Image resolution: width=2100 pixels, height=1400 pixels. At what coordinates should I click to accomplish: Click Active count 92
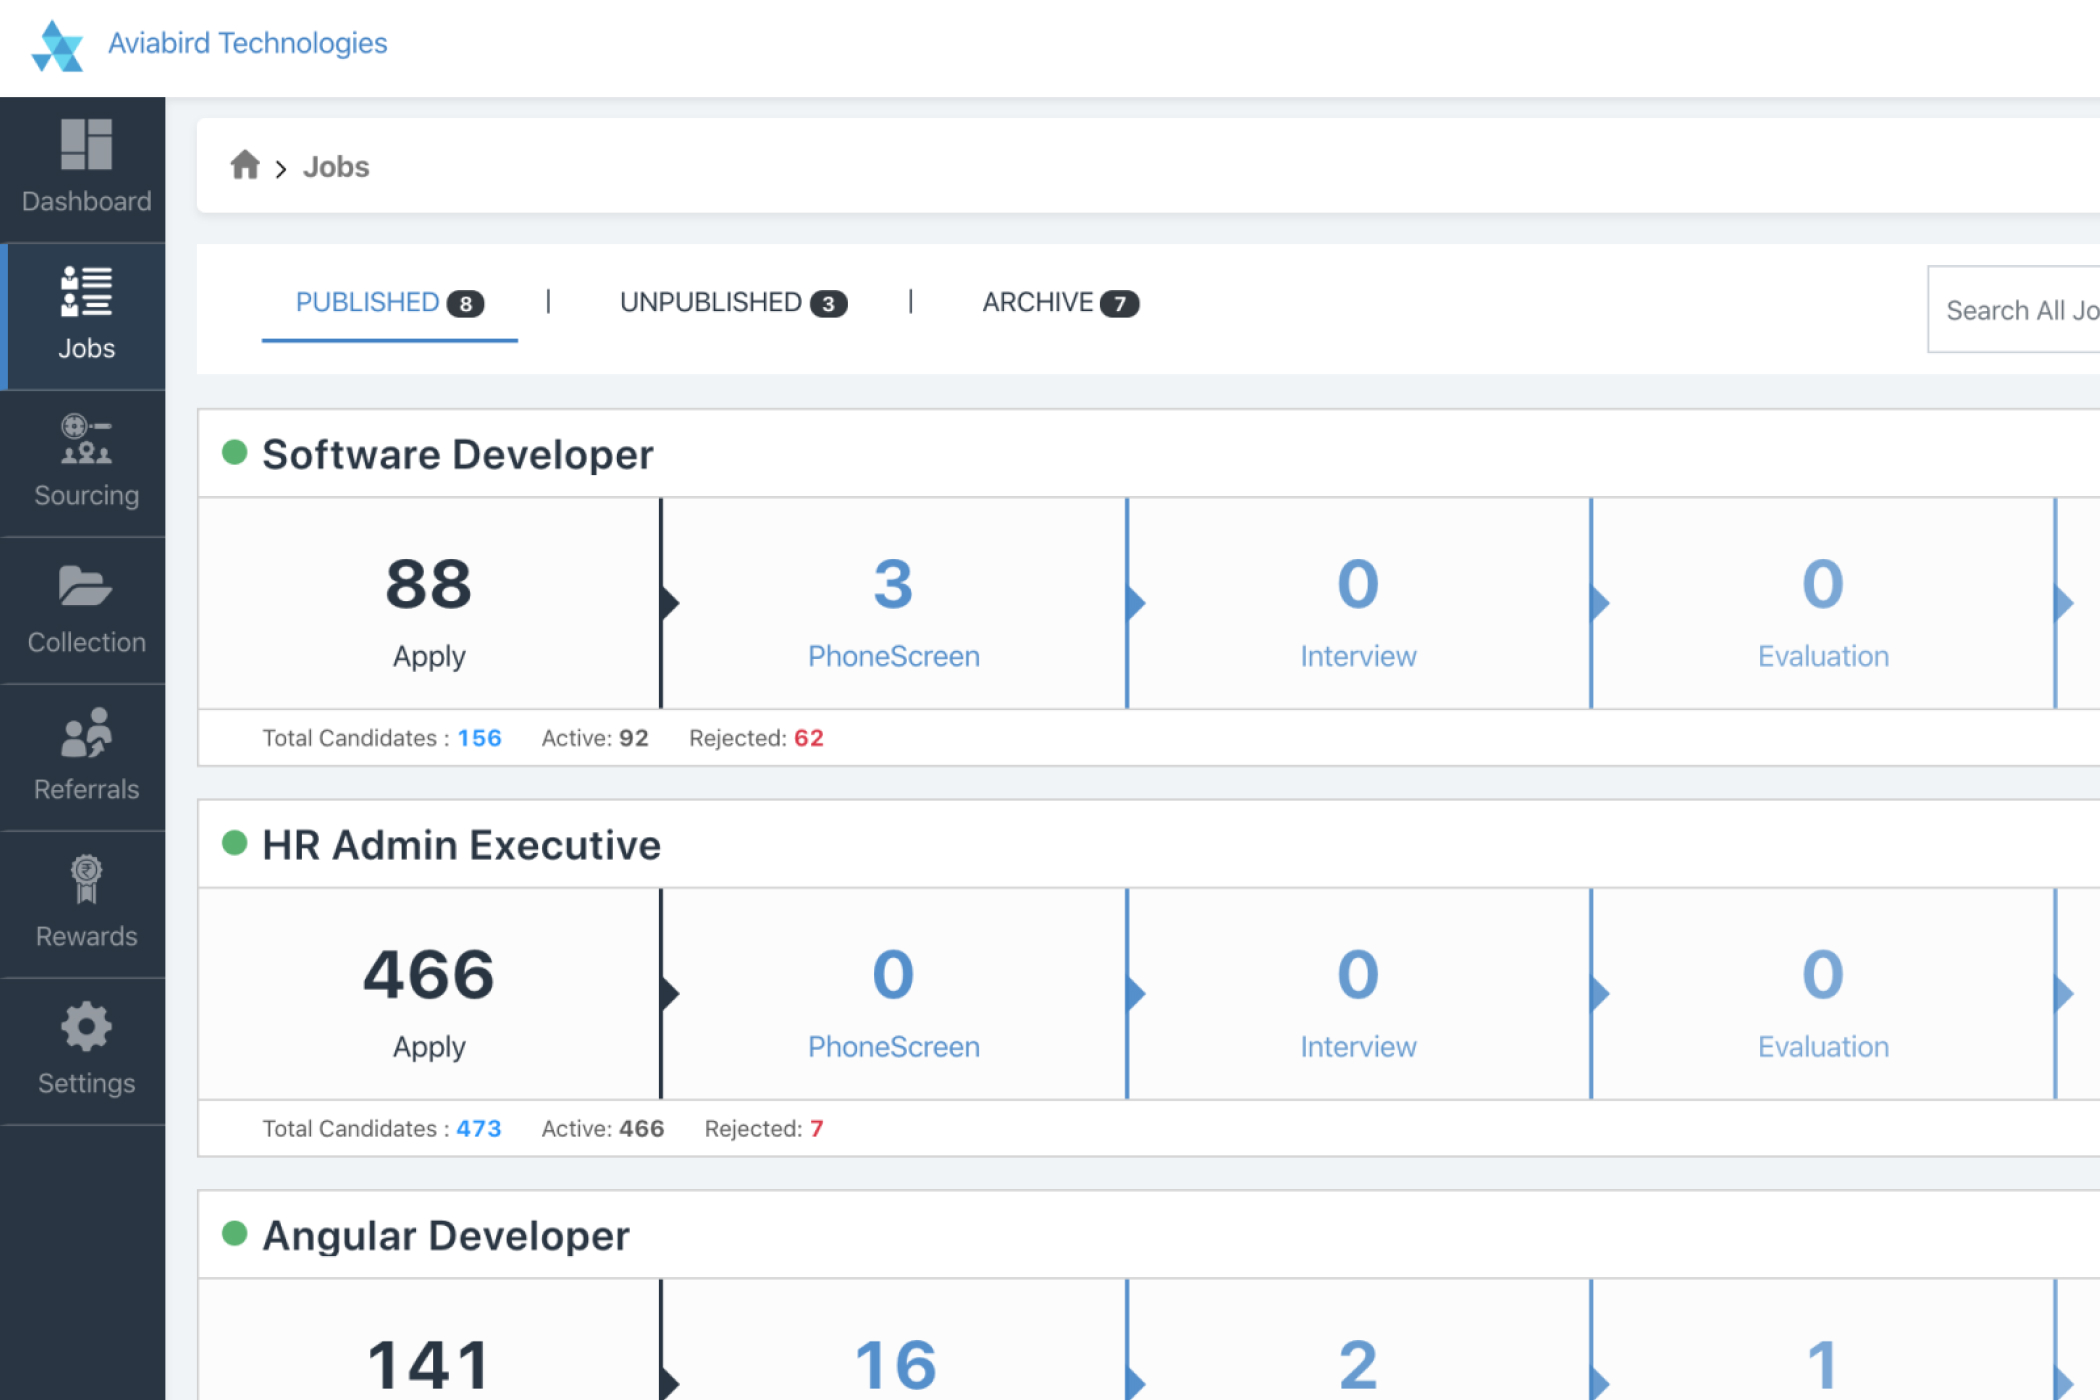click(x=633, y=738)
